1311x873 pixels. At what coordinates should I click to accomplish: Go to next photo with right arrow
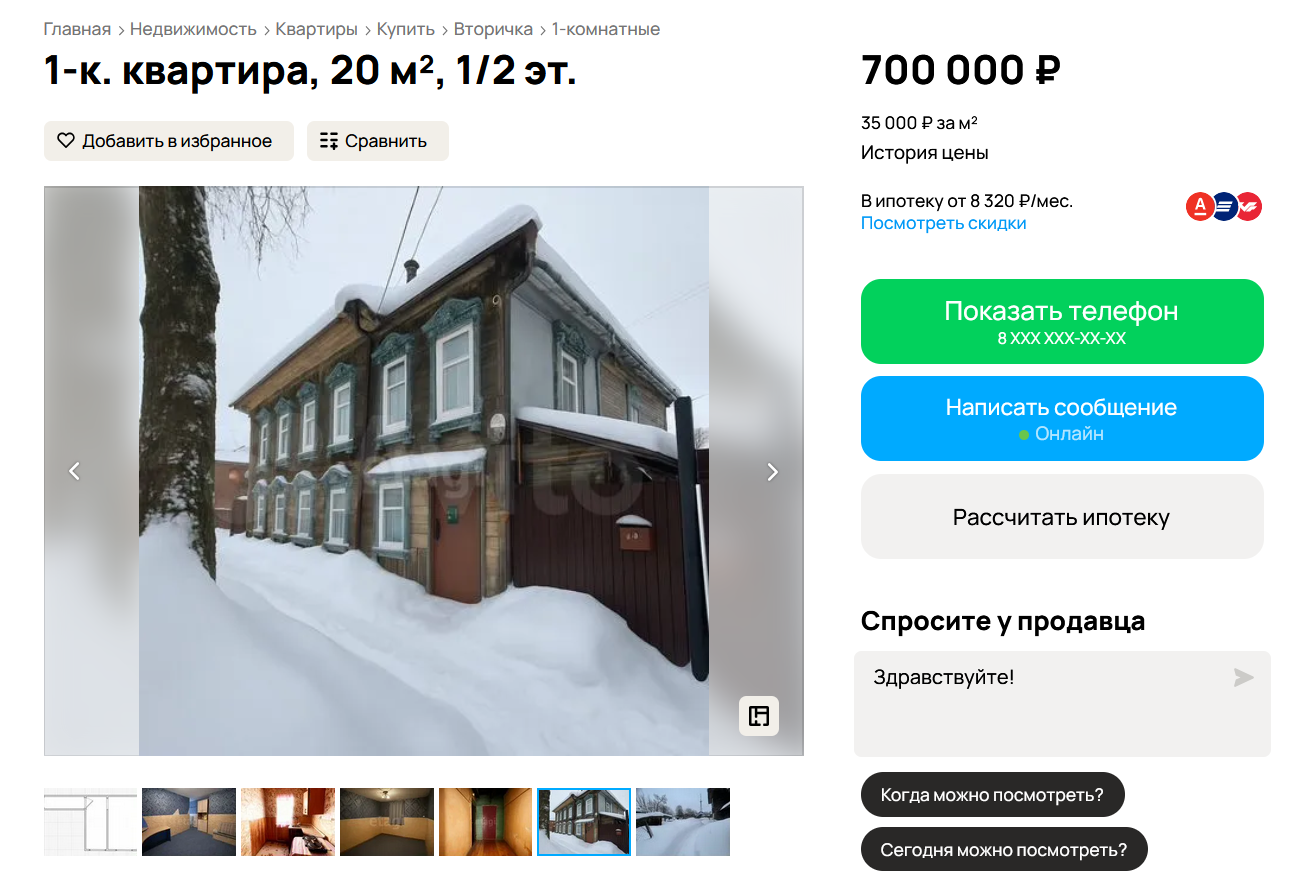click(772, 471)
